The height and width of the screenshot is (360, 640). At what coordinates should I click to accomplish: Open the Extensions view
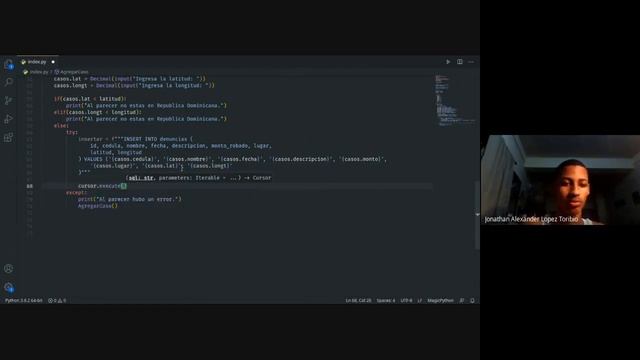[9, 137]
